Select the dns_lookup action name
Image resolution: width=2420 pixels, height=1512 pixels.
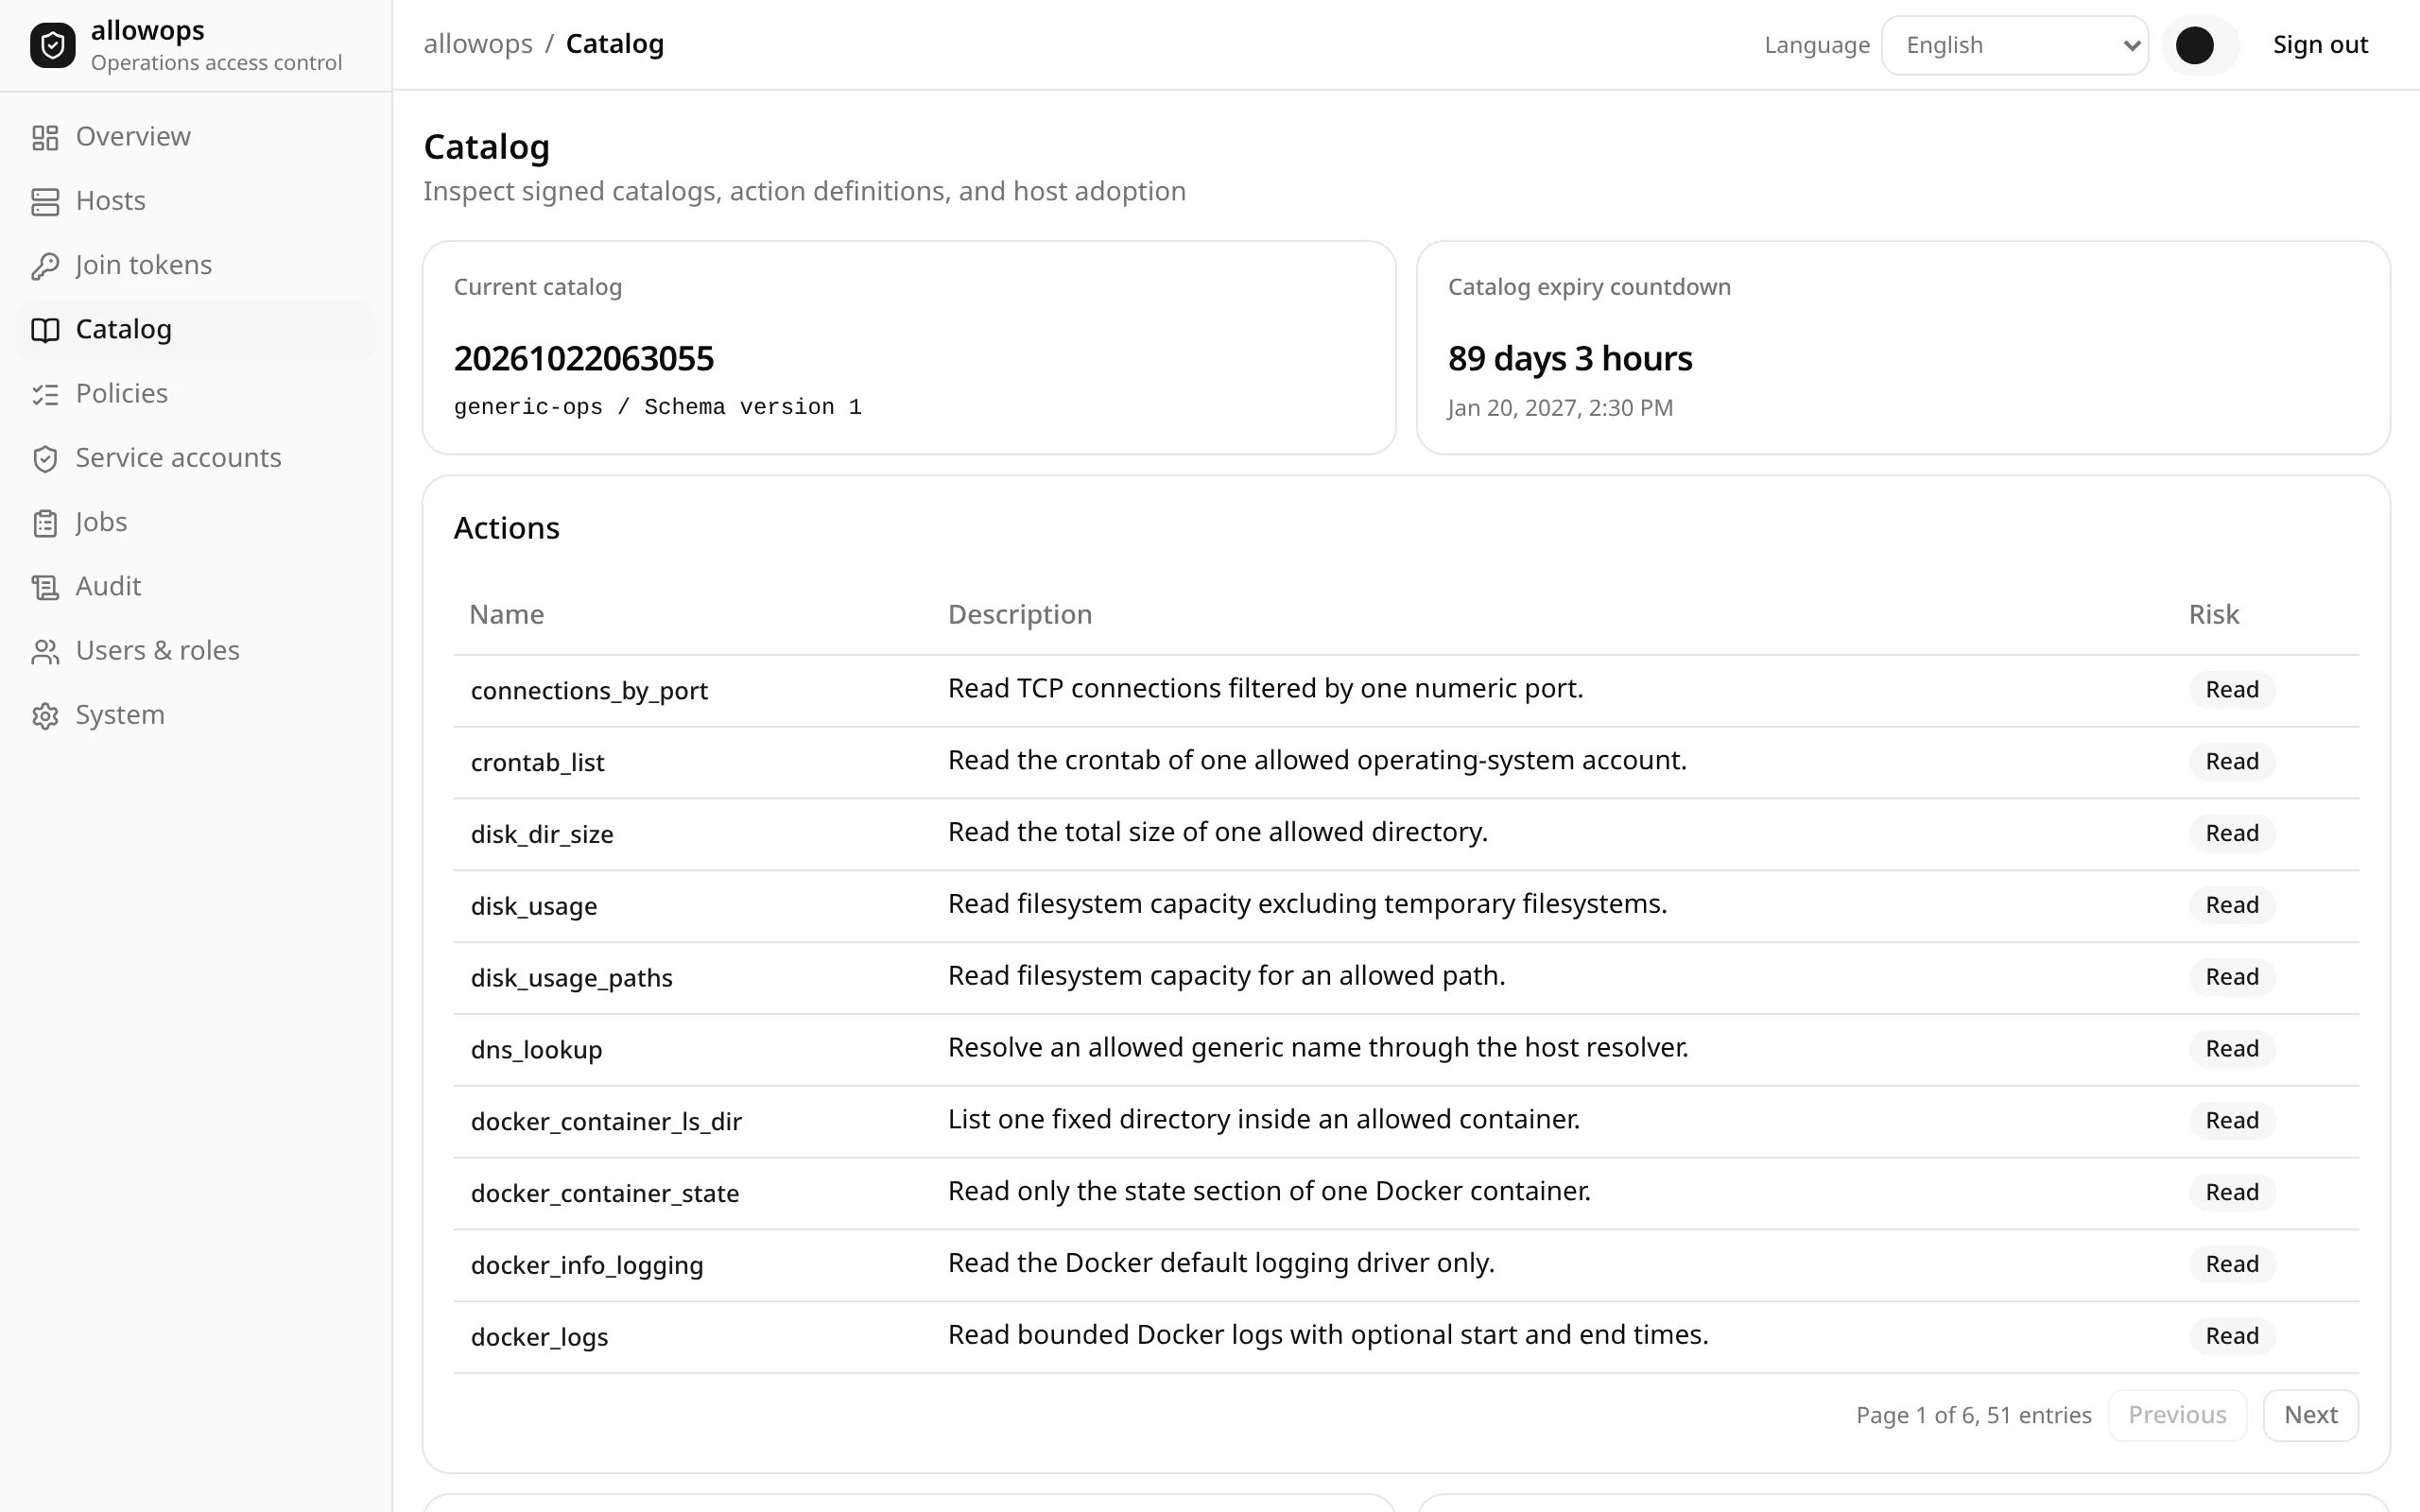coord(536,1050)
